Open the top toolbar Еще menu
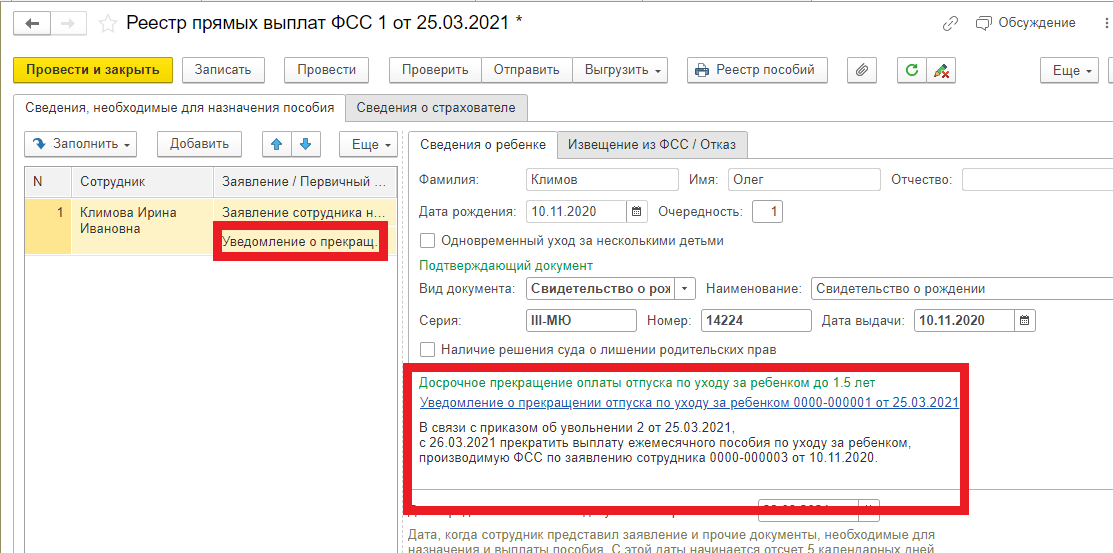This screenshot has height=553, width=1113. [1069, 70]
